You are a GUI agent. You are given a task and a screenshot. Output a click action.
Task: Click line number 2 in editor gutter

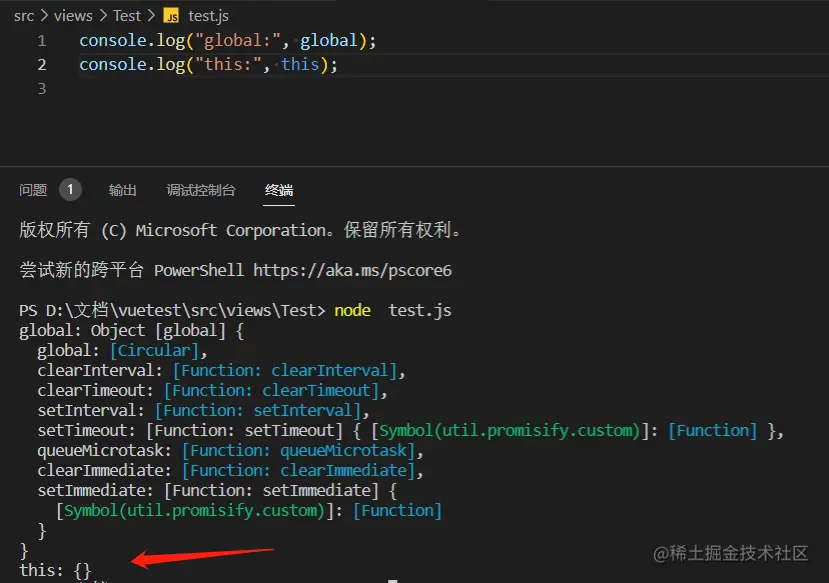pyautogui.click(x=42, y=64)
